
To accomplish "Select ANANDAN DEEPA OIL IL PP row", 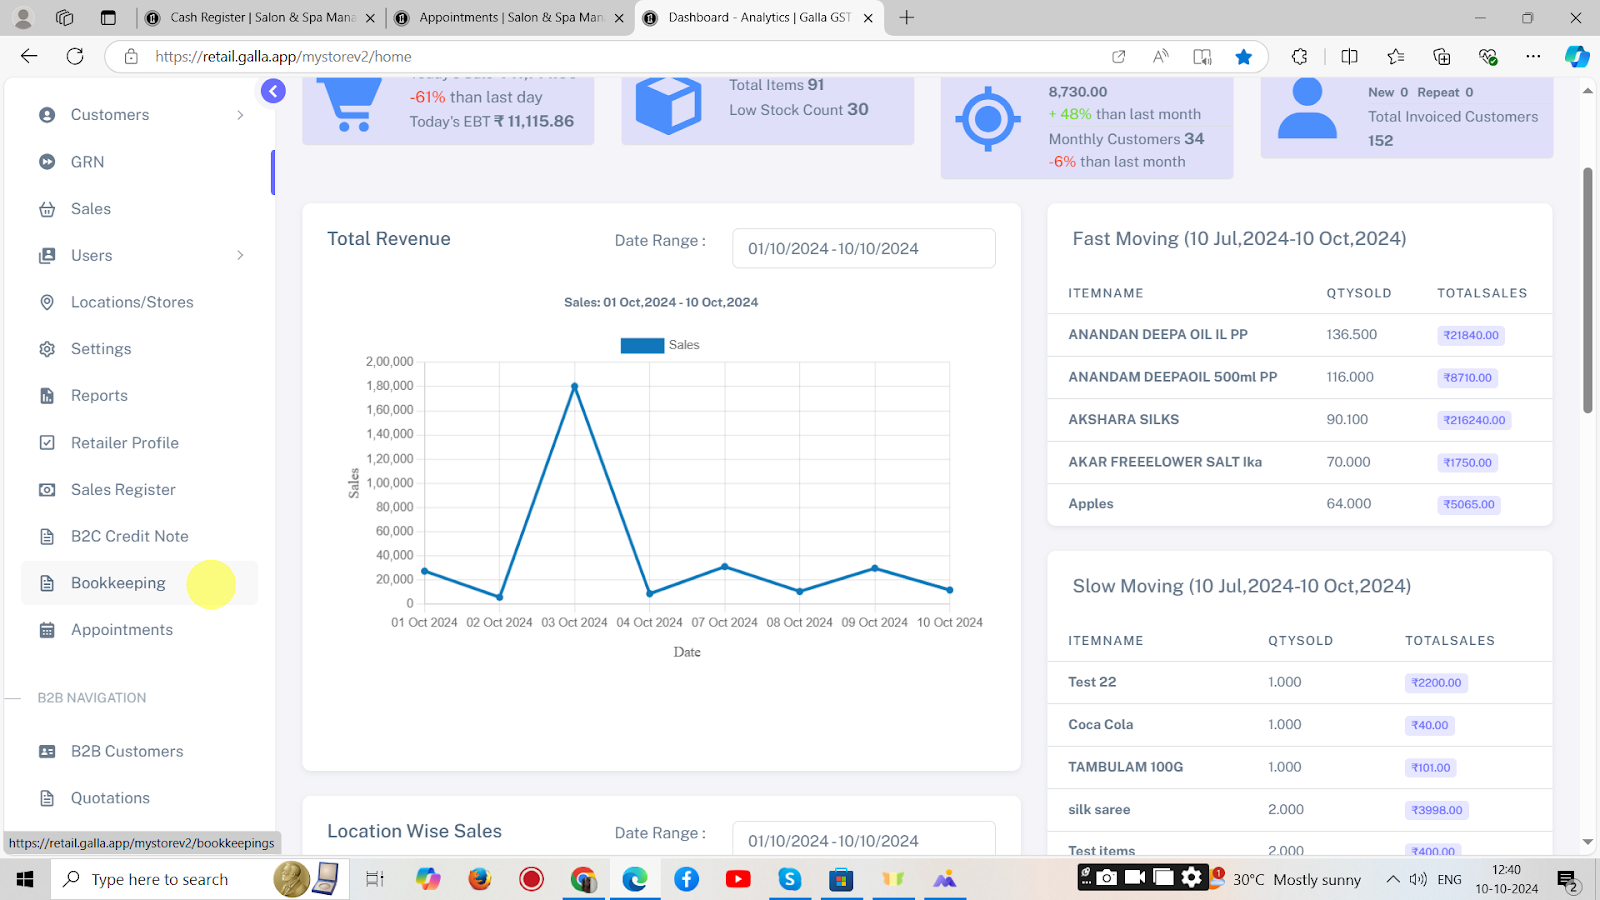I will point(1300,335).
